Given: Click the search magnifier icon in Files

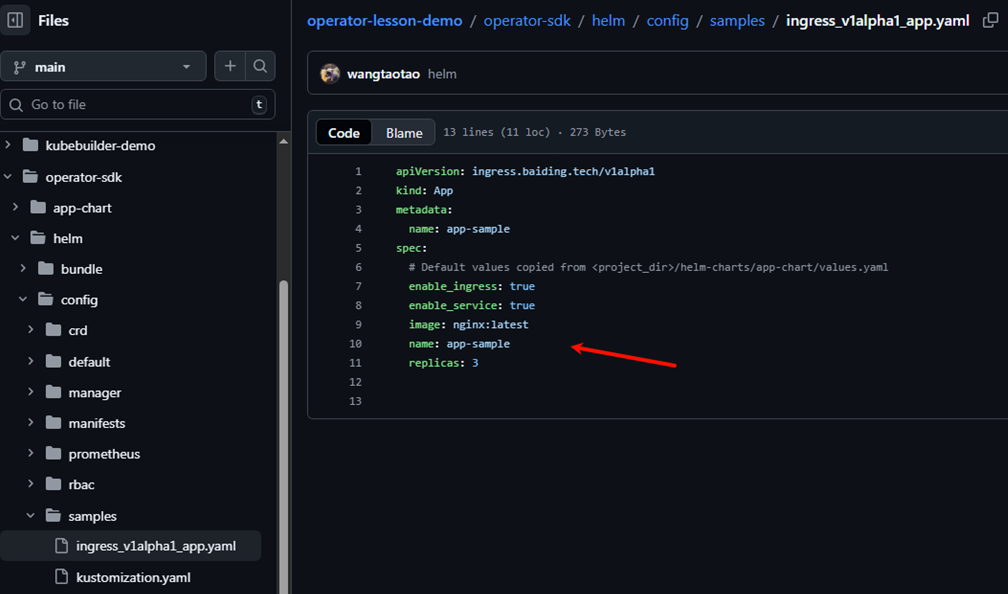Looking at the screenshot, I should coord(260,66).
